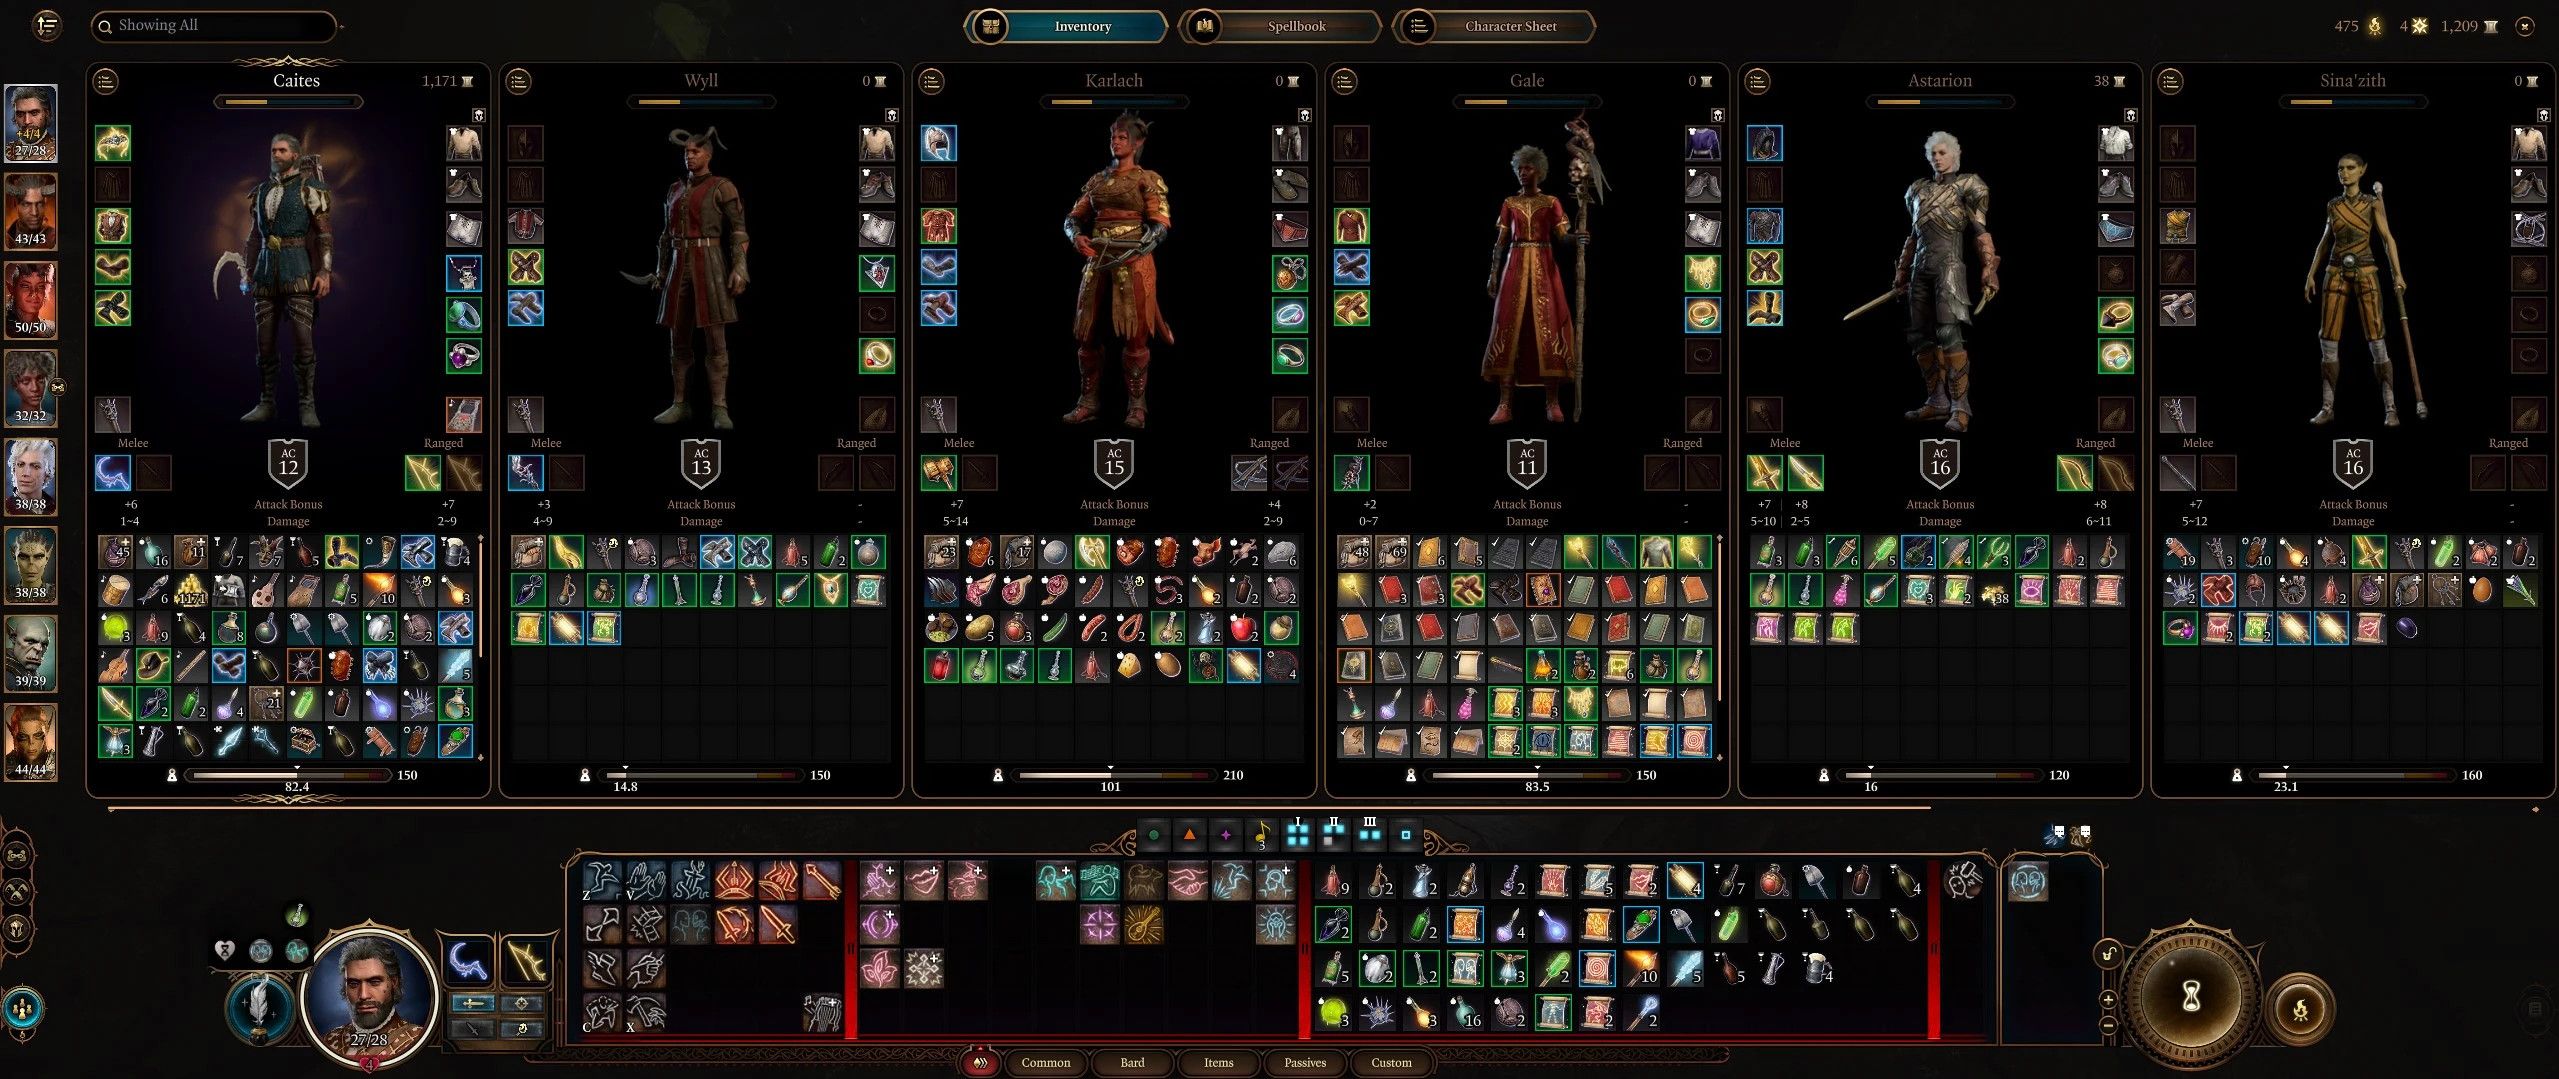The width and height of the screenshot is (2559, 1079).
Task: Click the tankard item stack of 4
Action: [x=1816, y=968]
